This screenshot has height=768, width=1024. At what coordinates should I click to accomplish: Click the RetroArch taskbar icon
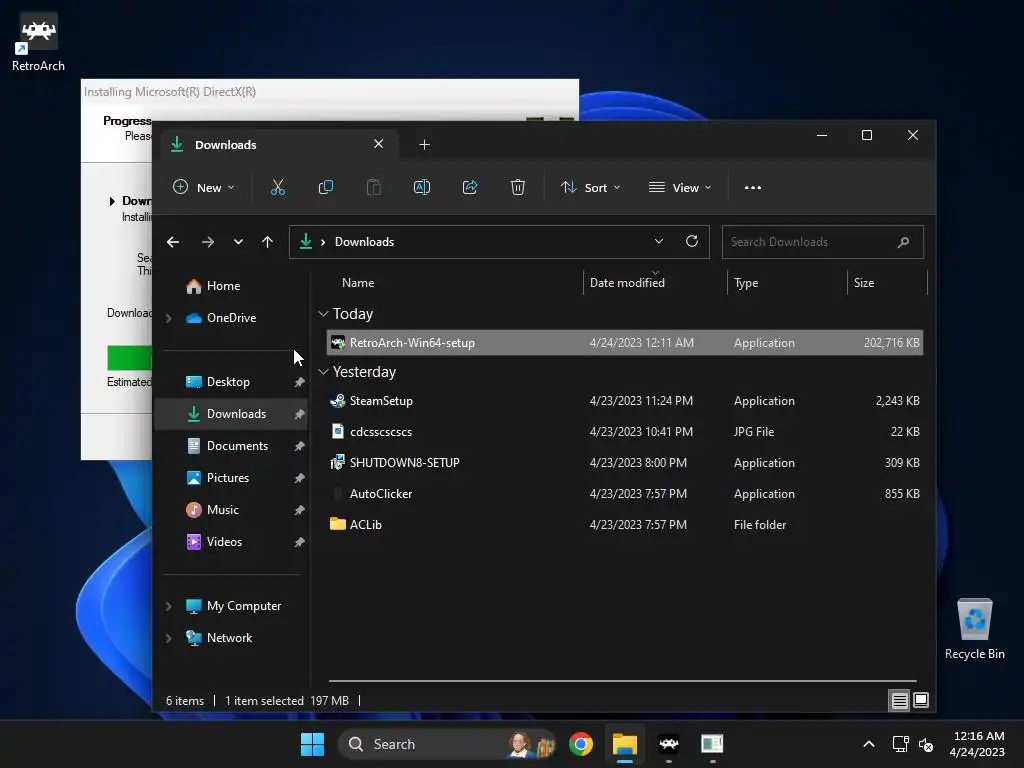[x=668, y=744]
